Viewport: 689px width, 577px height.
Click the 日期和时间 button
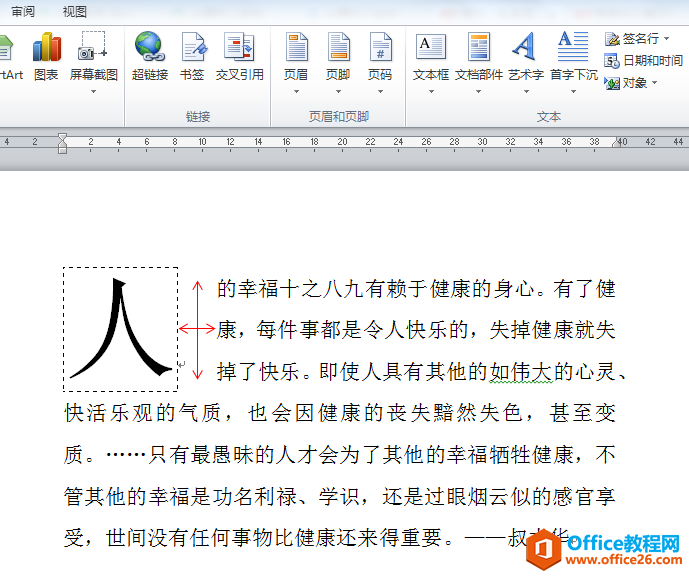[x=644, y=61]
